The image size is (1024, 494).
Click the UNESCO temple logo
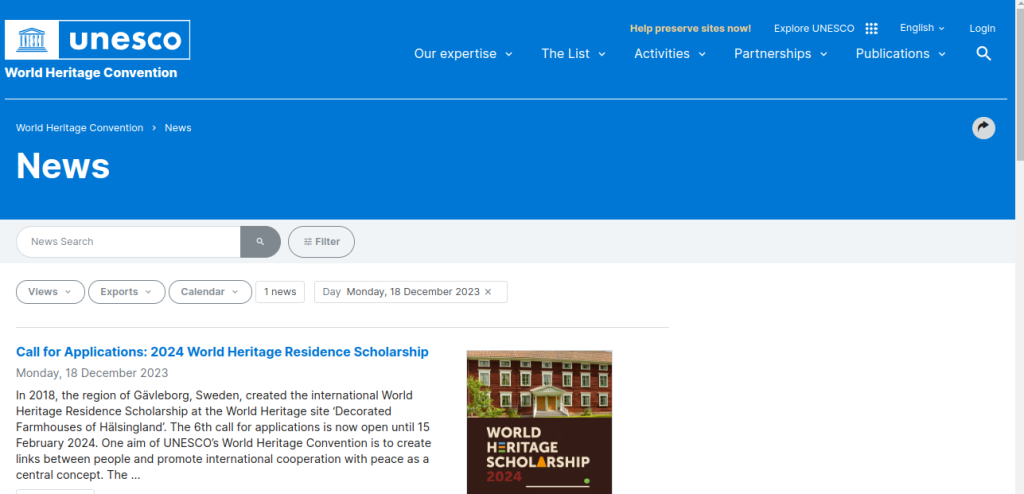32,40
